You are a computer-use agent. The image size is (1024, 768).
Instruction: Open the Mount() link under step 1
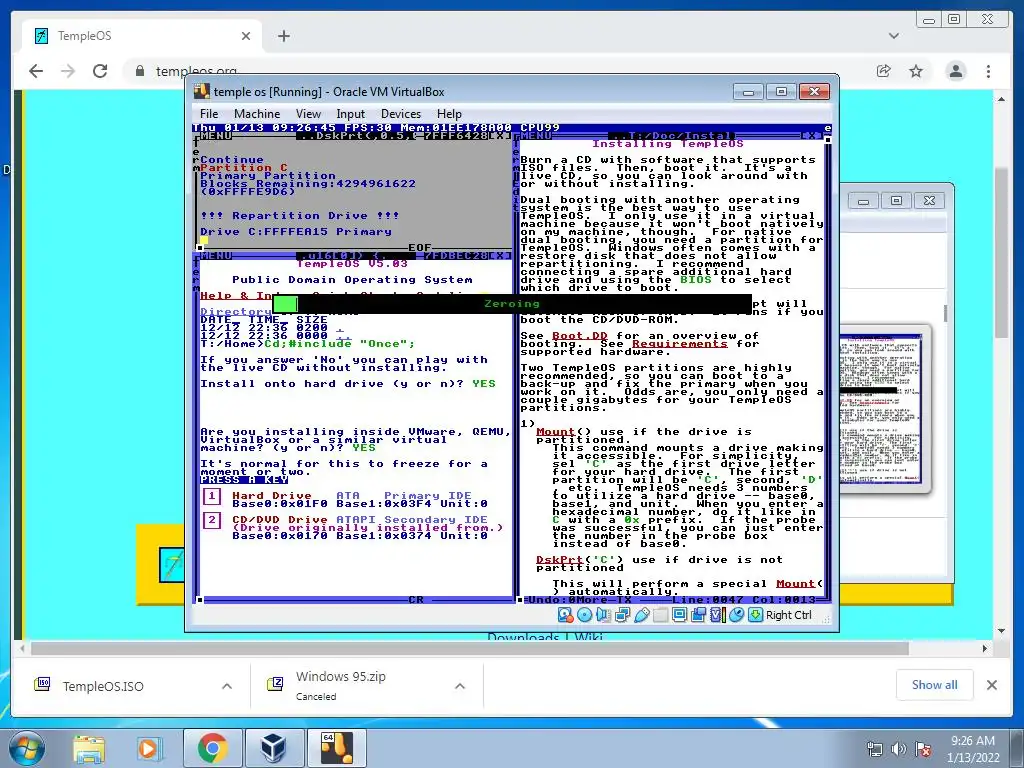555,432
